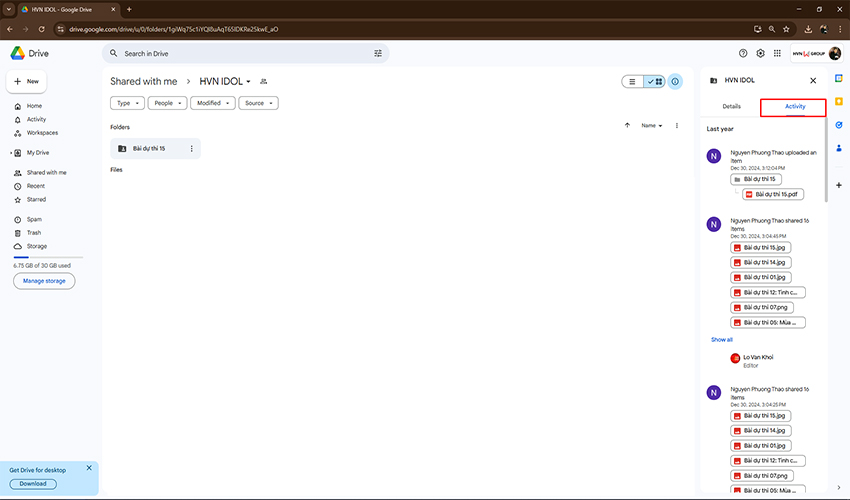Open the Type filter dropdown

(x=127, y=103)
